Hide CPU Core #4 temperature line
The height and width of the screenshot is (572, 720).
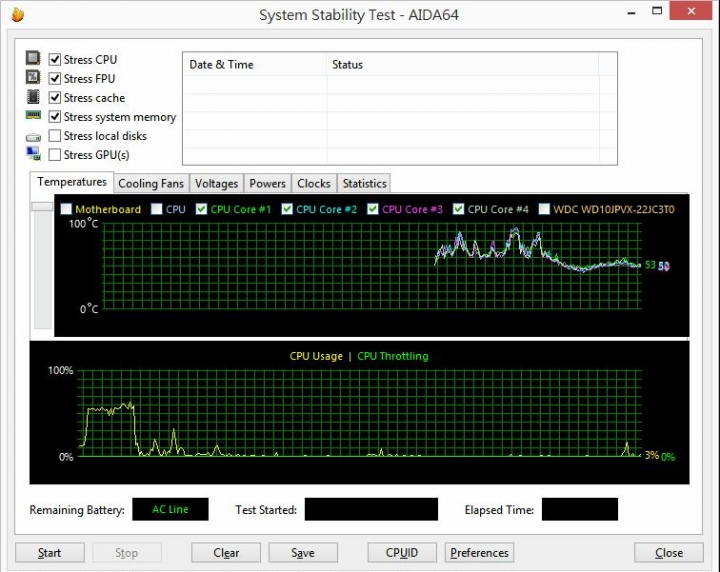click(x=458, y=209)
